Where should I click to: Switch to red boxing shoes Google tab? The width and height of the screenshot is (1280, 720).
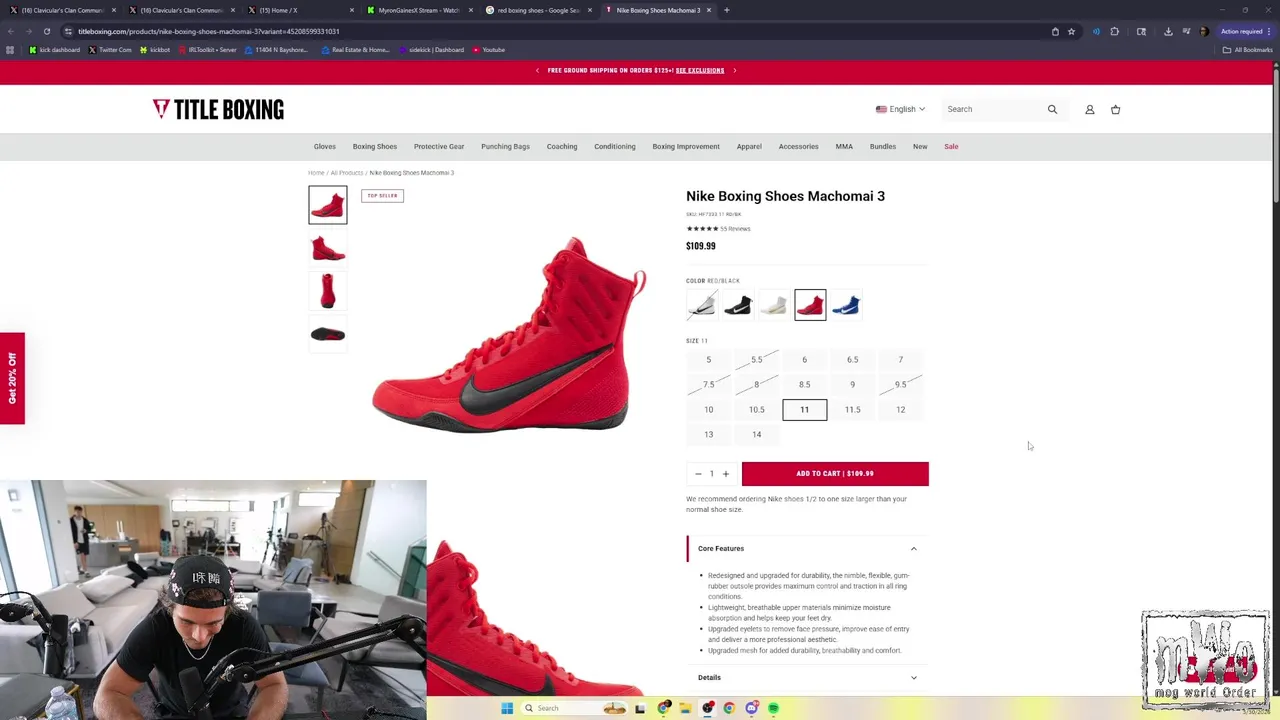point(538,10)
